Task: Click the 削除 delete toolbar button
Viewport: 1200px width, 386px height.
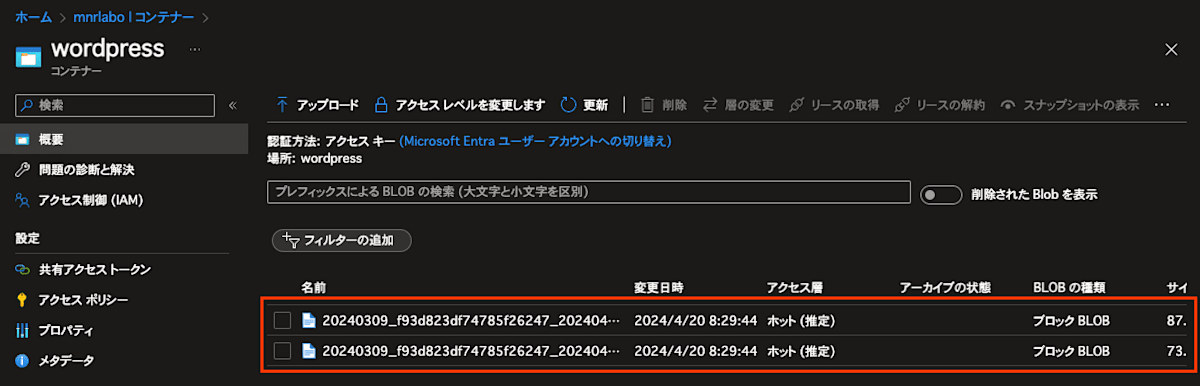Action: (664, 105)
